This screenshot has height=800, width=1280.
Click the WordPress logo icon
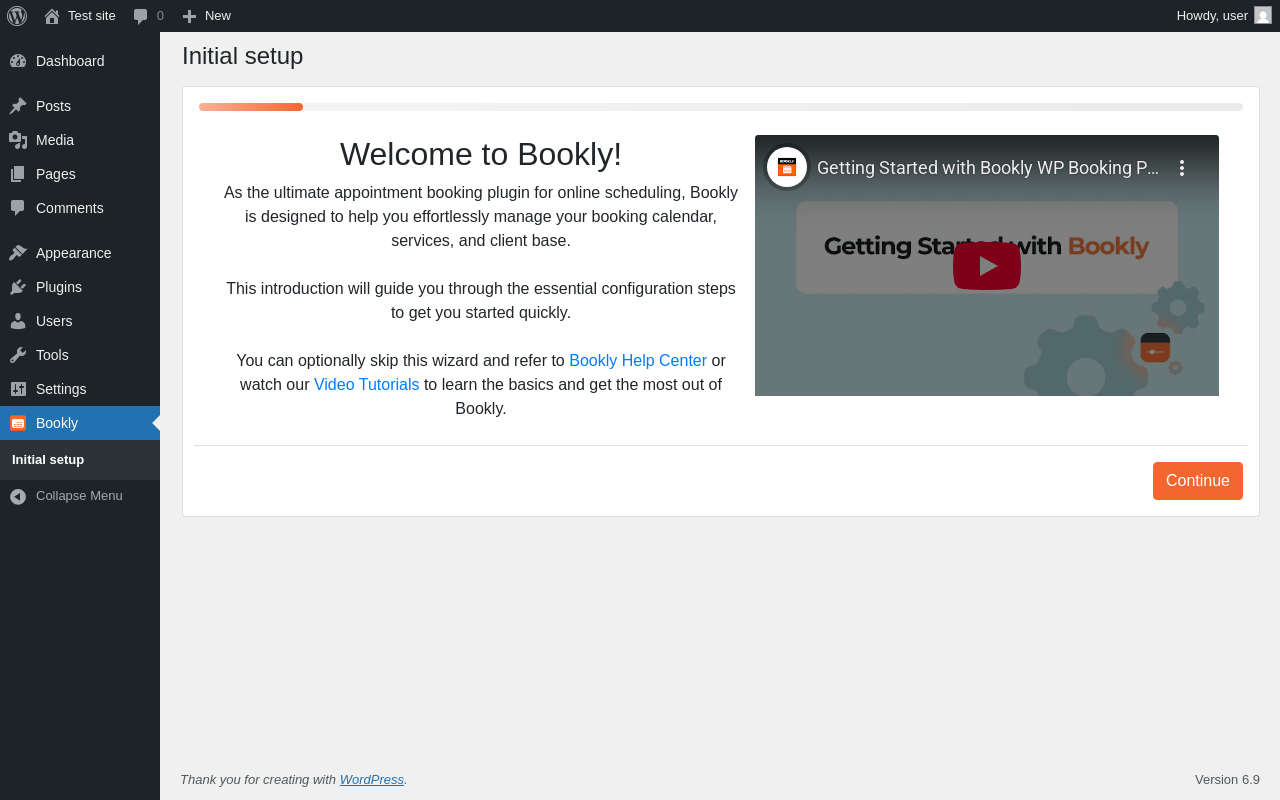click(17, 16)
